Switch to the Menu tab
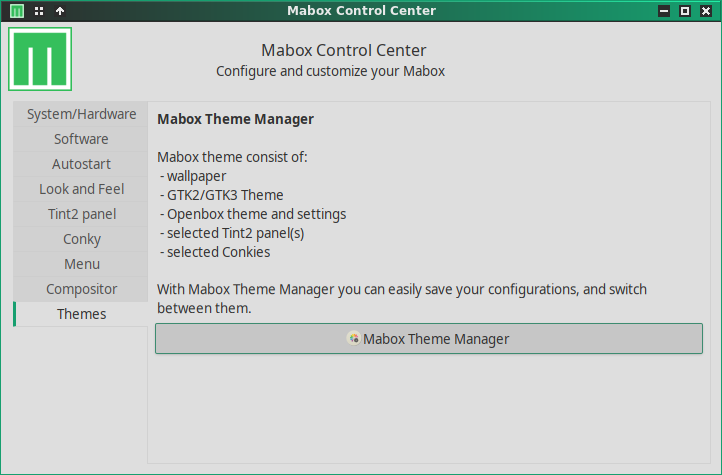 81,264
